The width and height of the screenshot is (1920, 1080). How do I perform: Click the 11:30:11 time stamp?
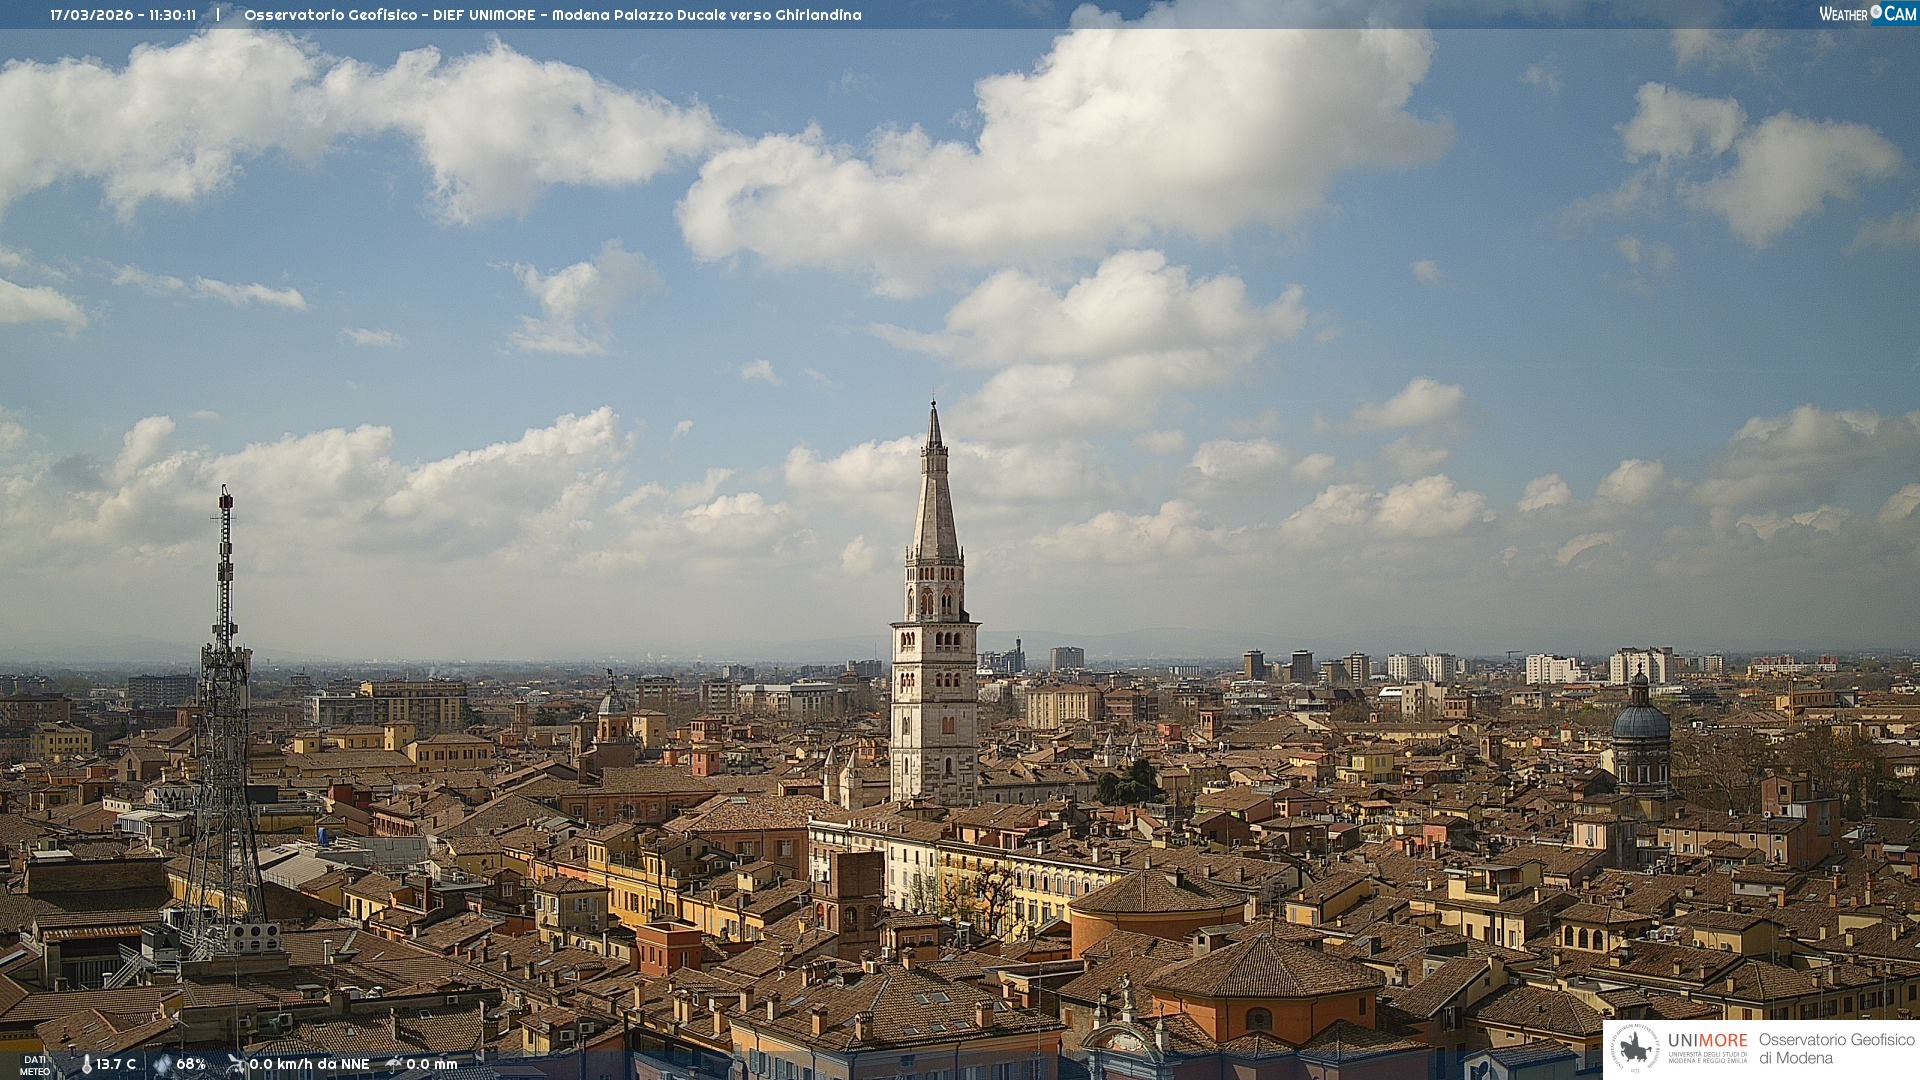coord(172,15)
